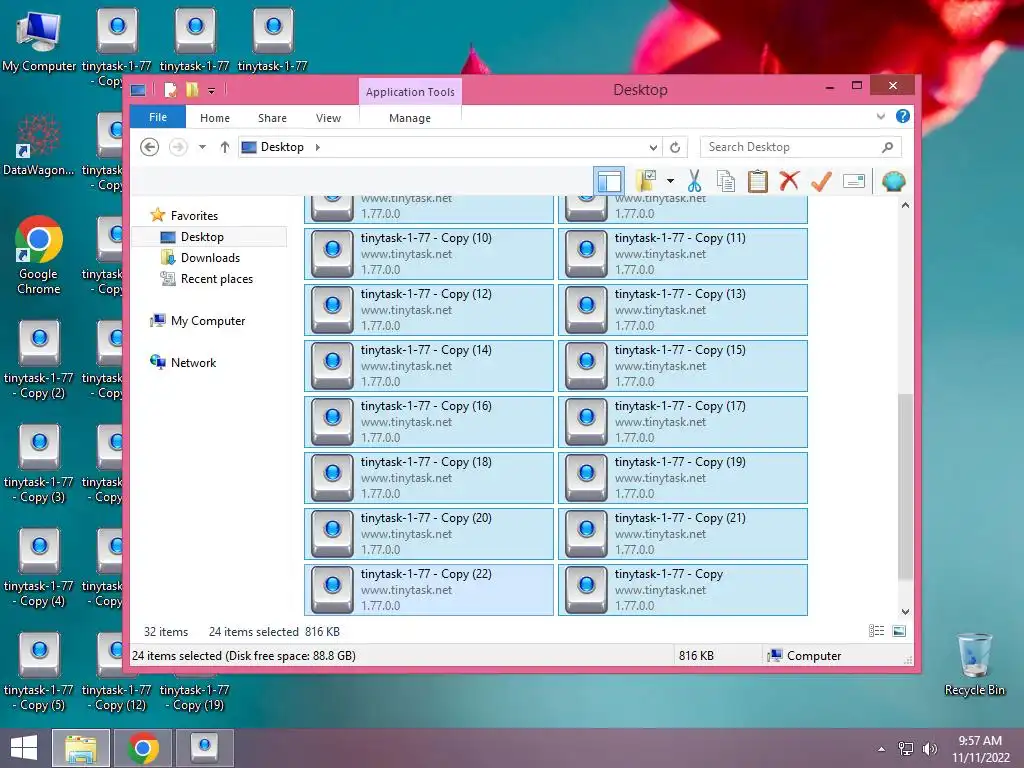Screen dimensions: 1024x768
Task: Open the Home ribbon tab
Action: pyautogui.click(x=215, y=118)
